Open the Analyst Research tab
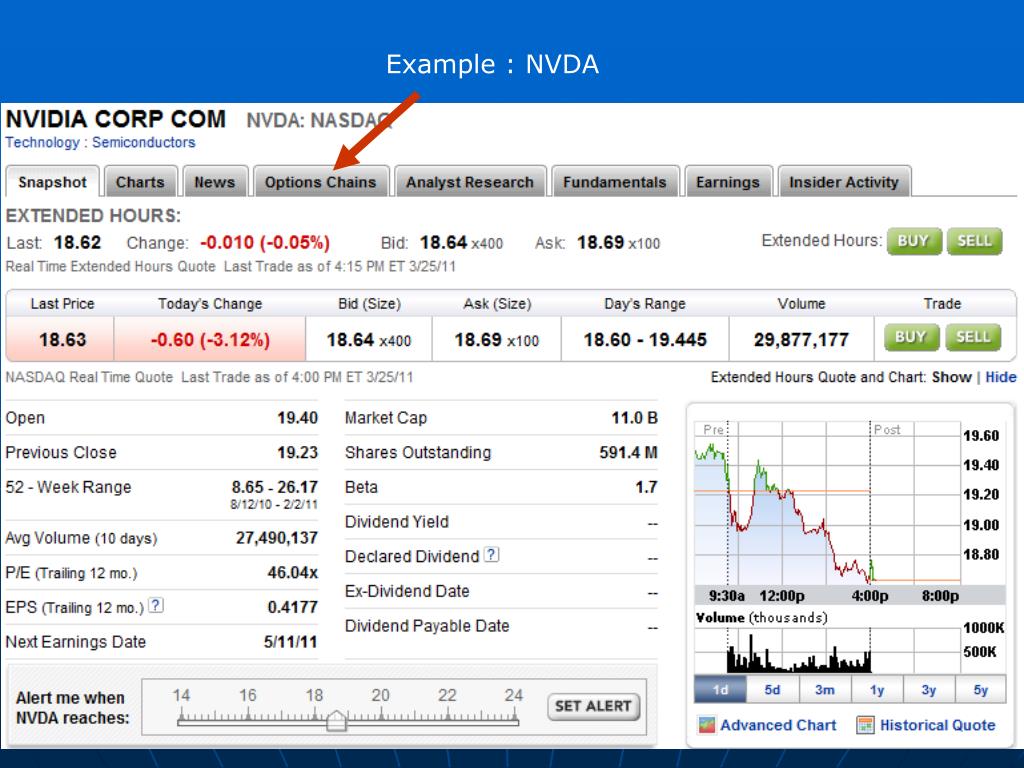 click(x=470, y=182)
